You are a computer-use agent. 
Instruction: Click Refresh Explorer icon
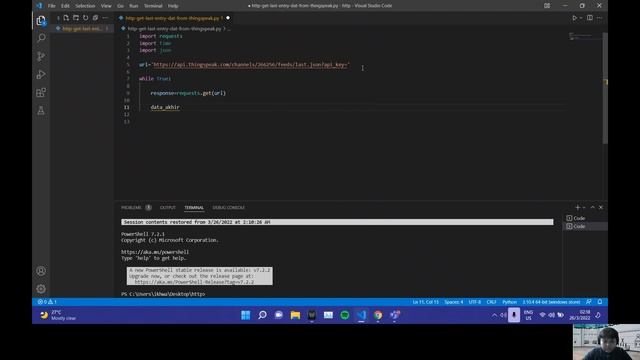coord(86,18)
